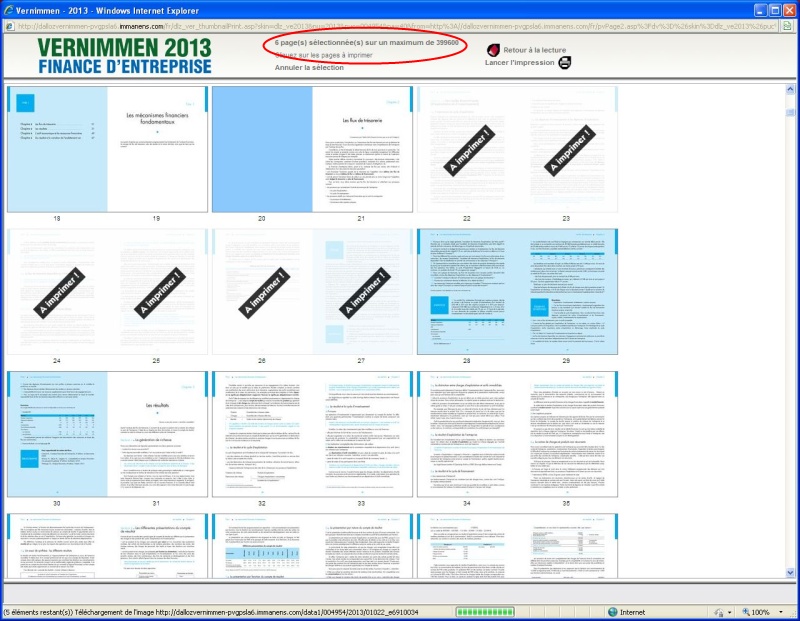Image resolution: width=800 pixels, height=621 pixels.
Task: Click the printer icon next to Lancer l'impression
Action: (564, 63)
